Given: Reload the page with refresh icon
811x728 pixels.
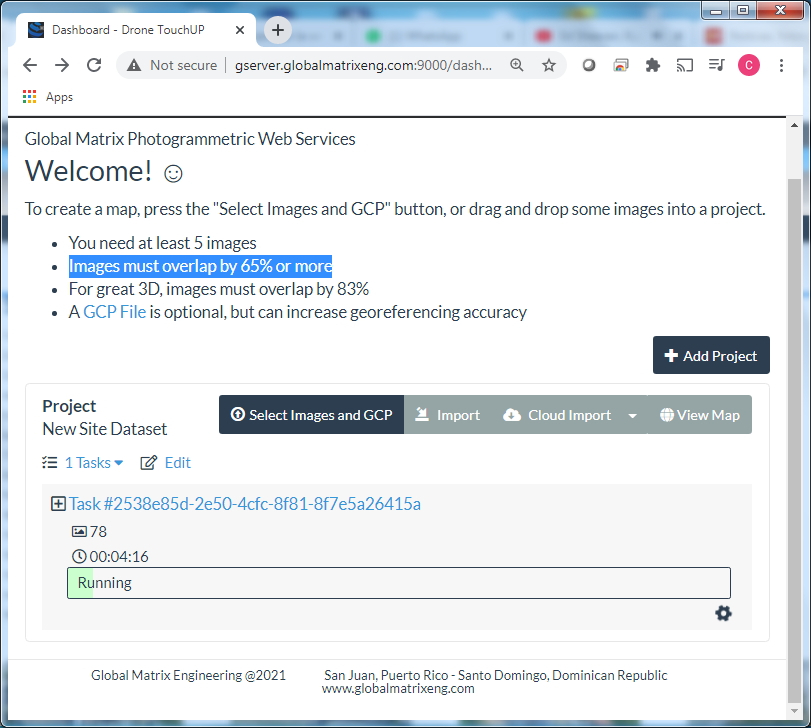Looking at the screenshot, I should (x=94, y=65).
